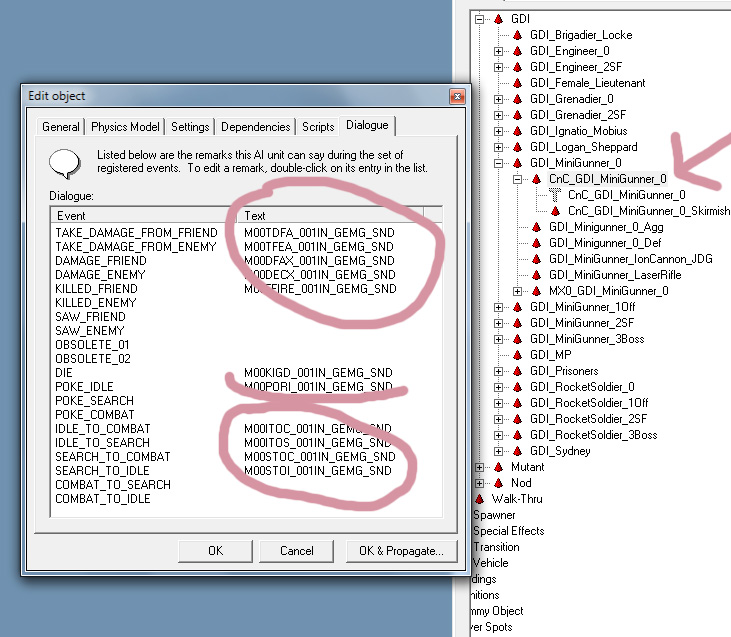Viewport: 731px width, 637px height.
Task: Click the speech bubble dialogue icon
Action: click(x=65, y=162)
